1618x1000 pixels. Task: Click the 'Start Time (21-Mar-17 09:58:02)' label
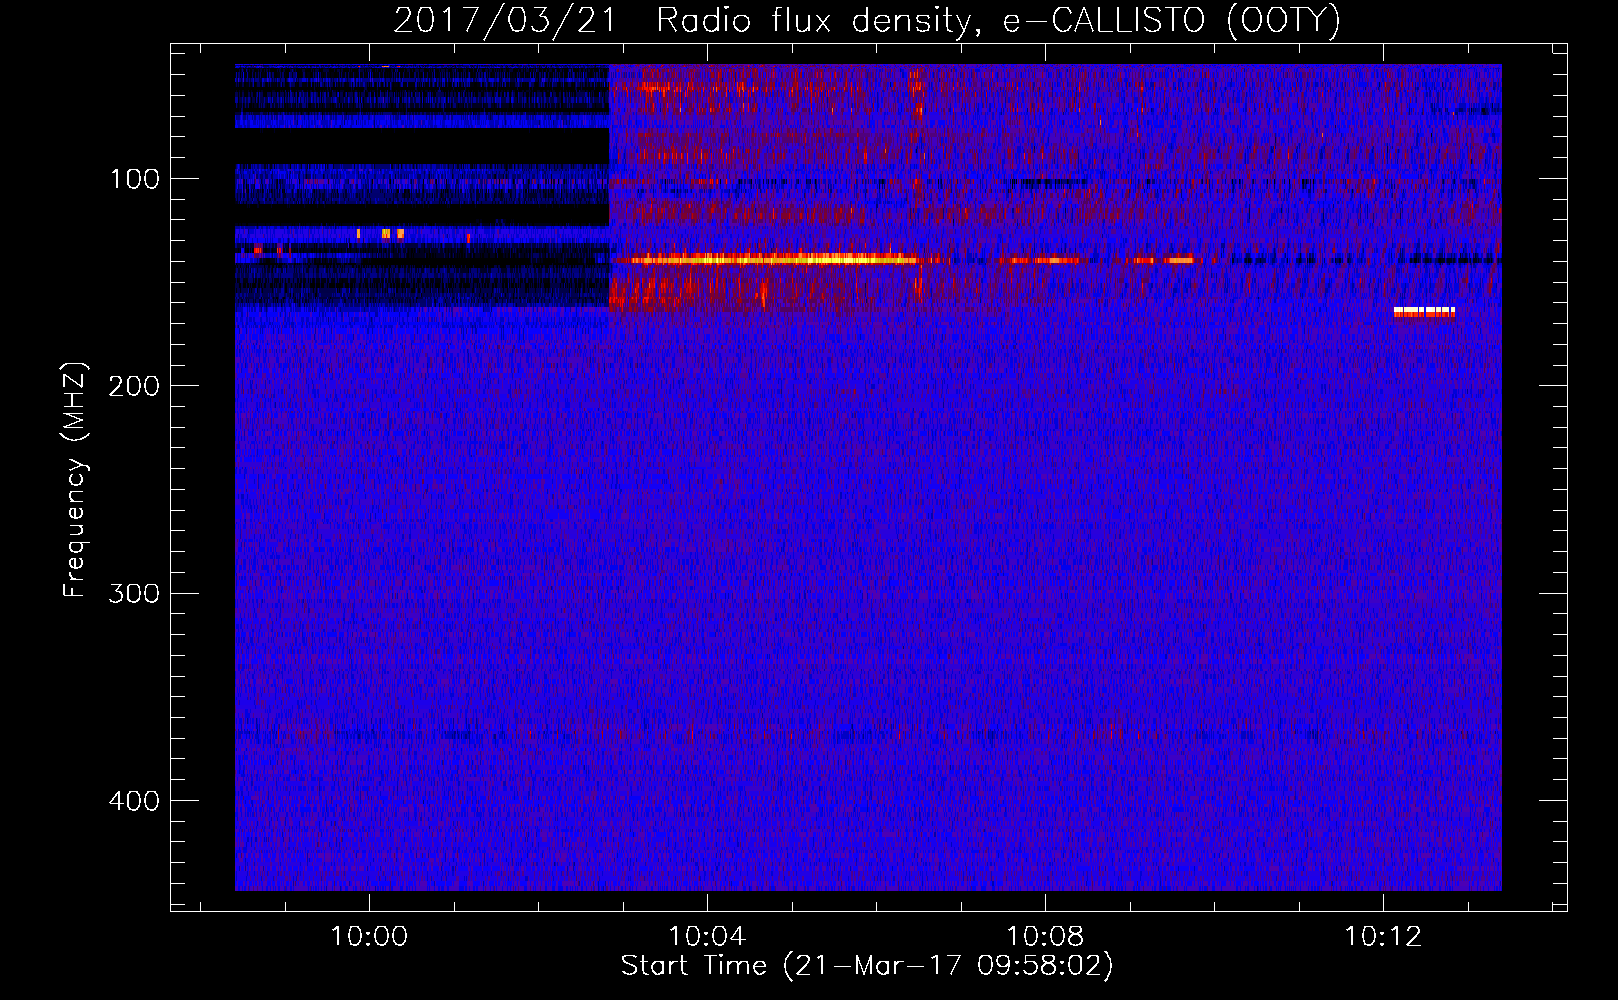[867, 966]
